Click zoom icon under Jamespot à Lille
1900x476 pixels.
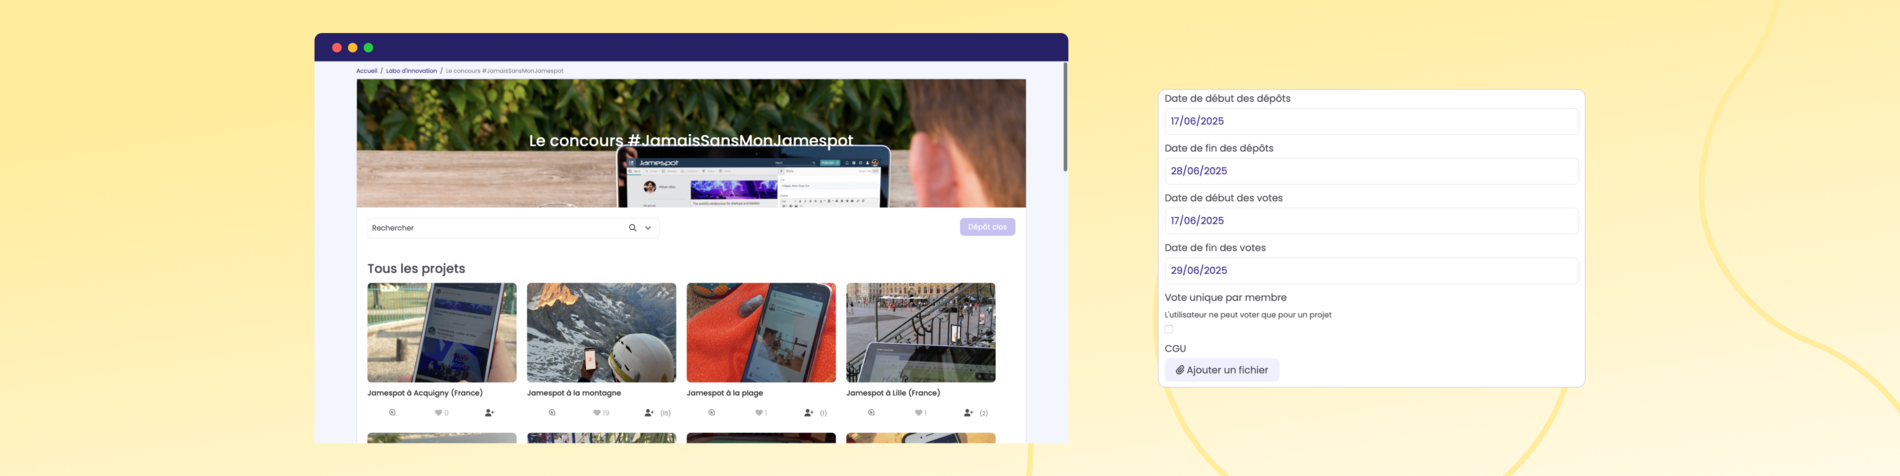tap(871, 412)
